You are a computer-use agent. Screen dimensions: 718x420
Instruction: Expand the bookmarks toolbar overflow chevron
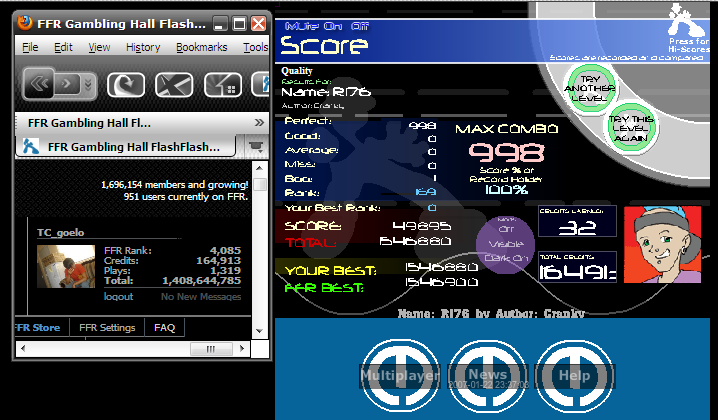click(259, 122)
